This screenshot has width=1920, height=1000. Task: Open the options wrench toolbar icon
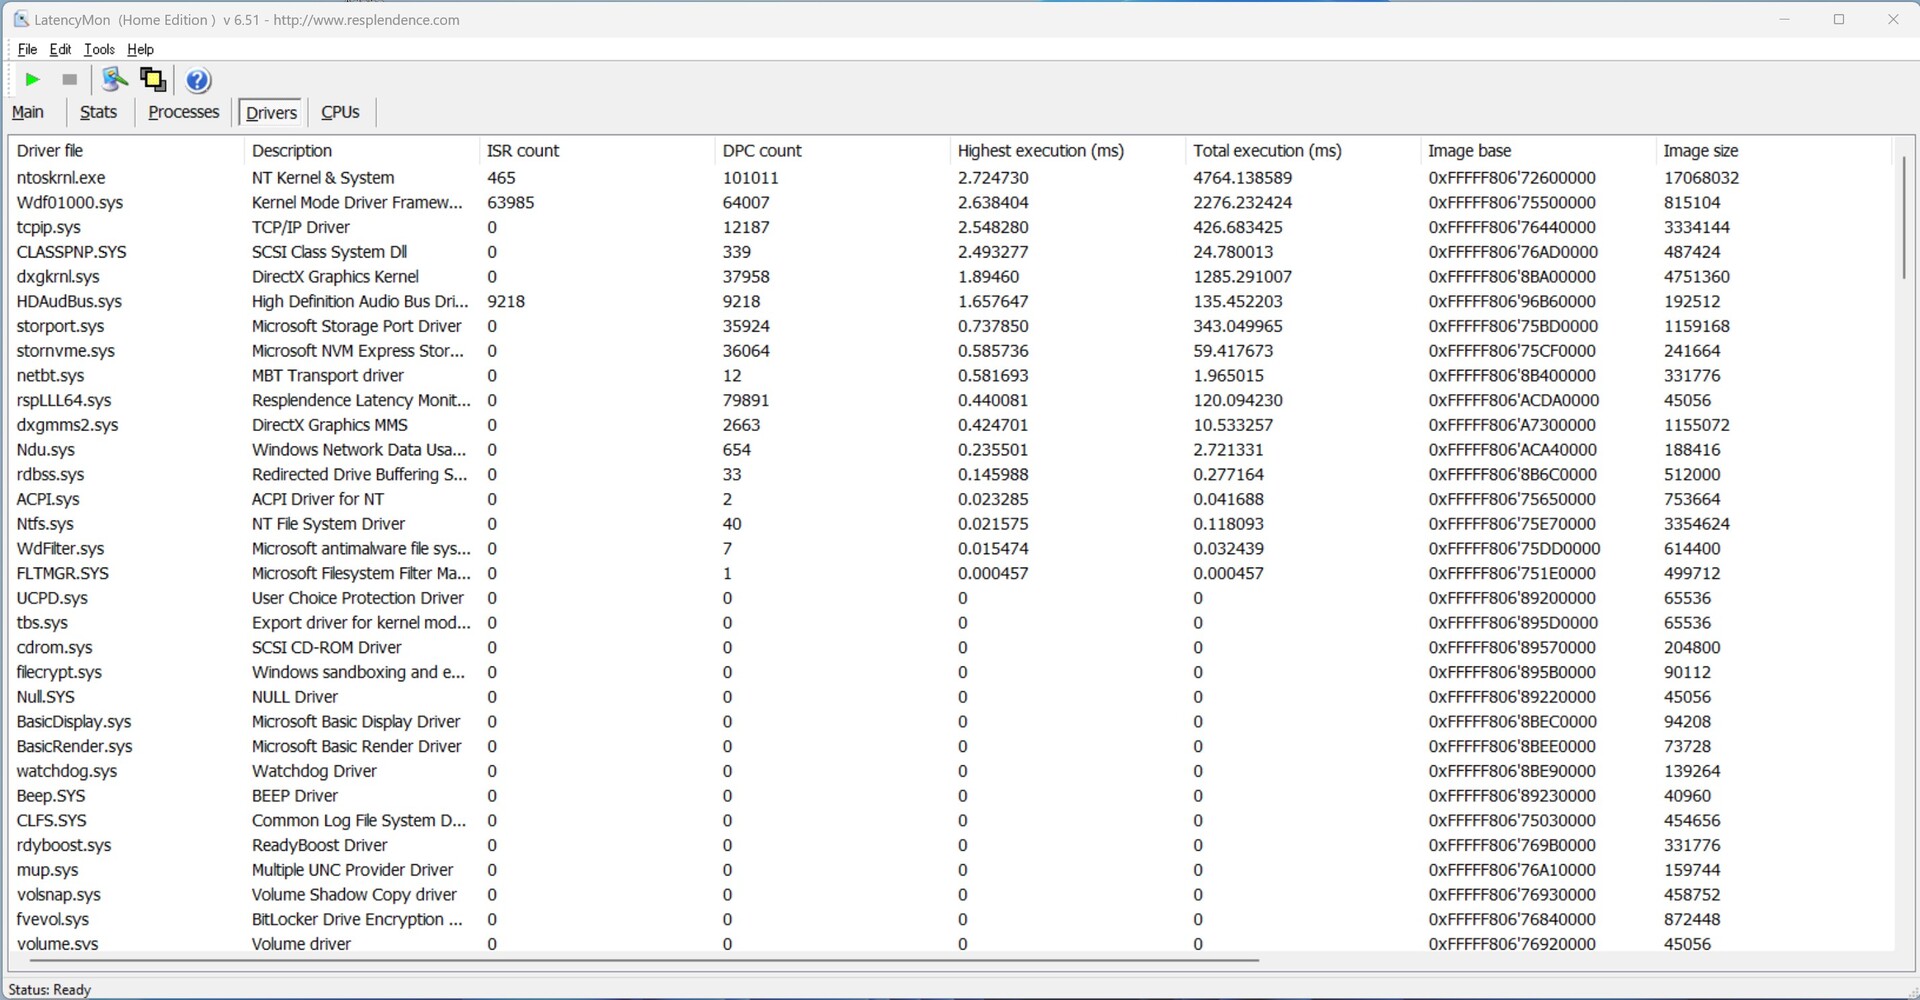coord(115,80)
